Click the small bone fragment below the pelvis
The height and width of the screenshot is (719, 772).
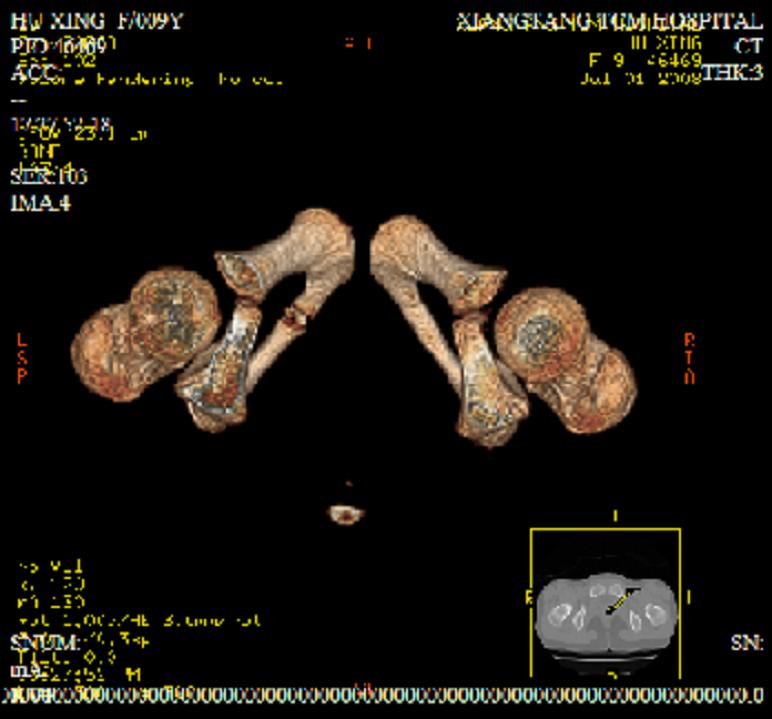coord(344,514)
